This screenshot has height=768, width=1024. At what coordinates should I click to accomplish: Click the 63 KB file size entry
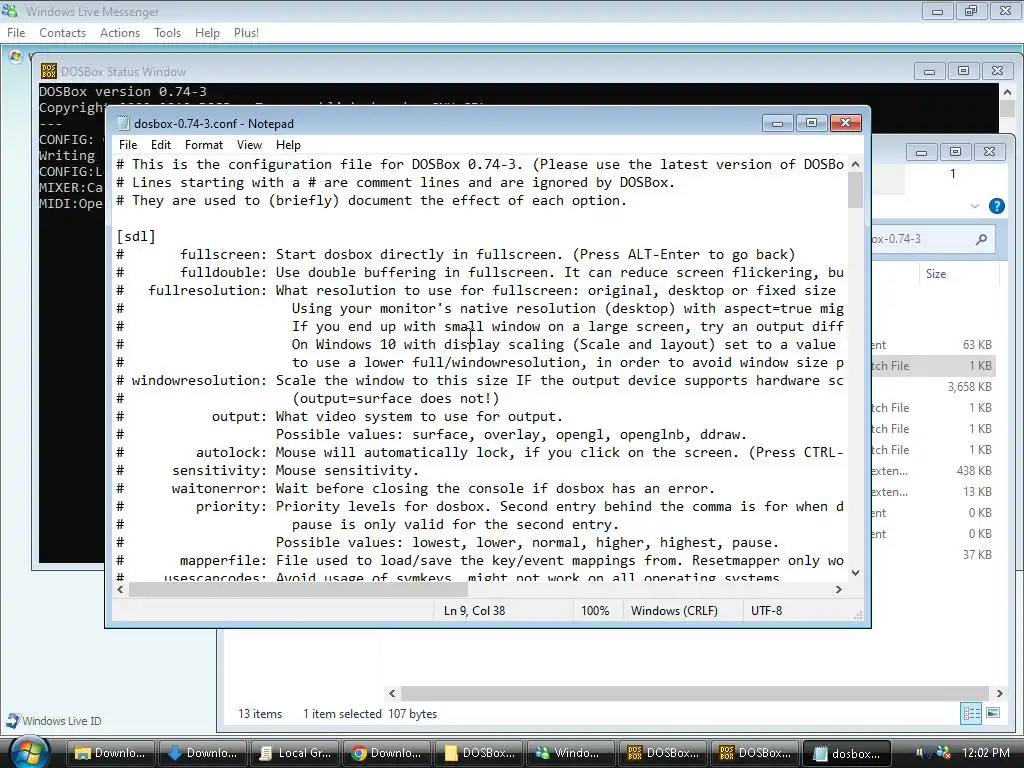[977, 344]
